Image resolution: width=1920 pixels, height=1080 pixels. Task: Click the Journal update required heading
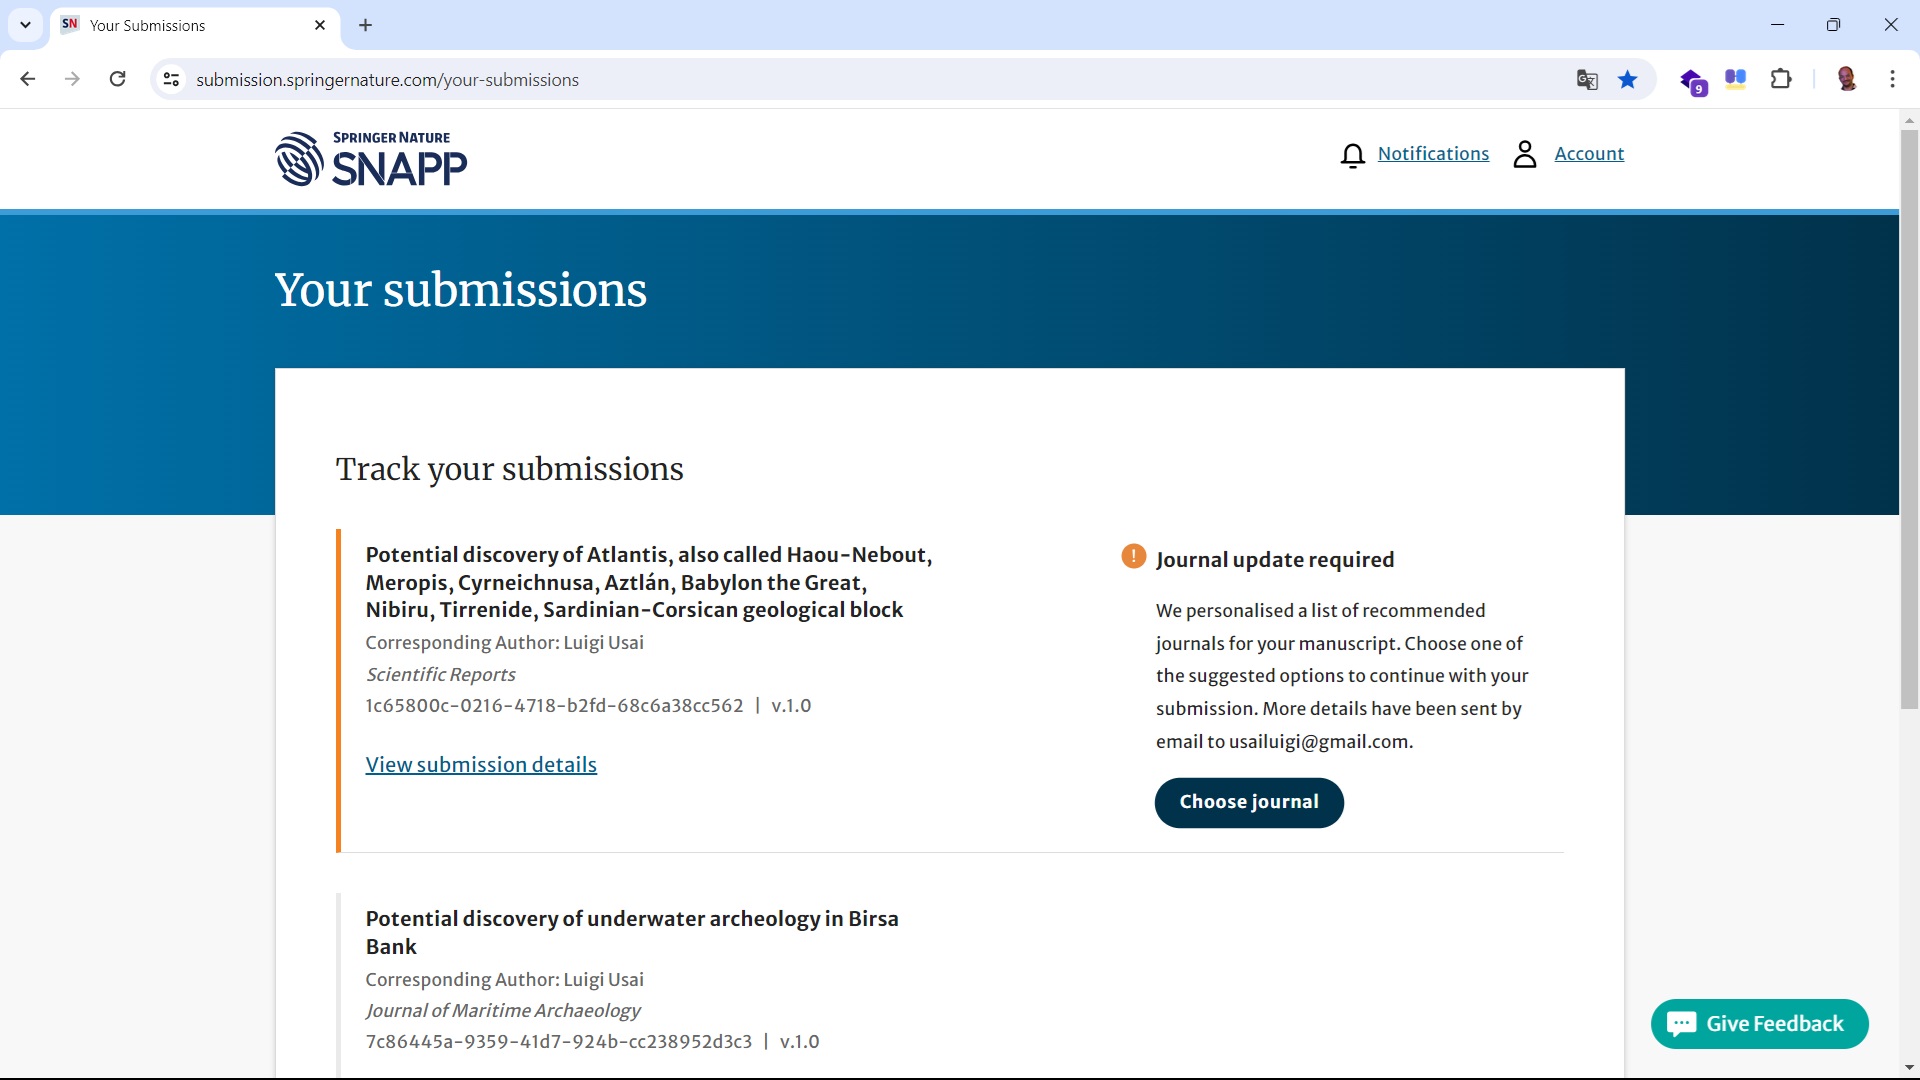[1275, 560]
